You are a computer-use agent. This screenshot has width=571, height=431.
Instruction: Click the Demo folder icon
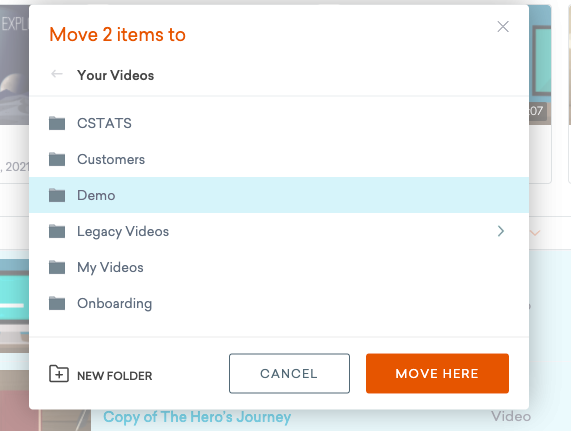tap(57, 195)
